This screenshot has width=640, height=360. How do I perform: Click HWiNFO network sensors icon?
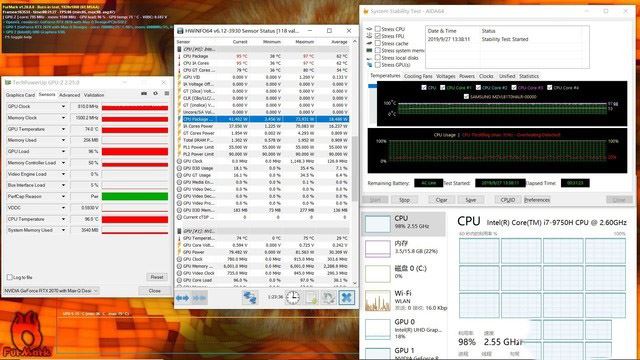250,298
